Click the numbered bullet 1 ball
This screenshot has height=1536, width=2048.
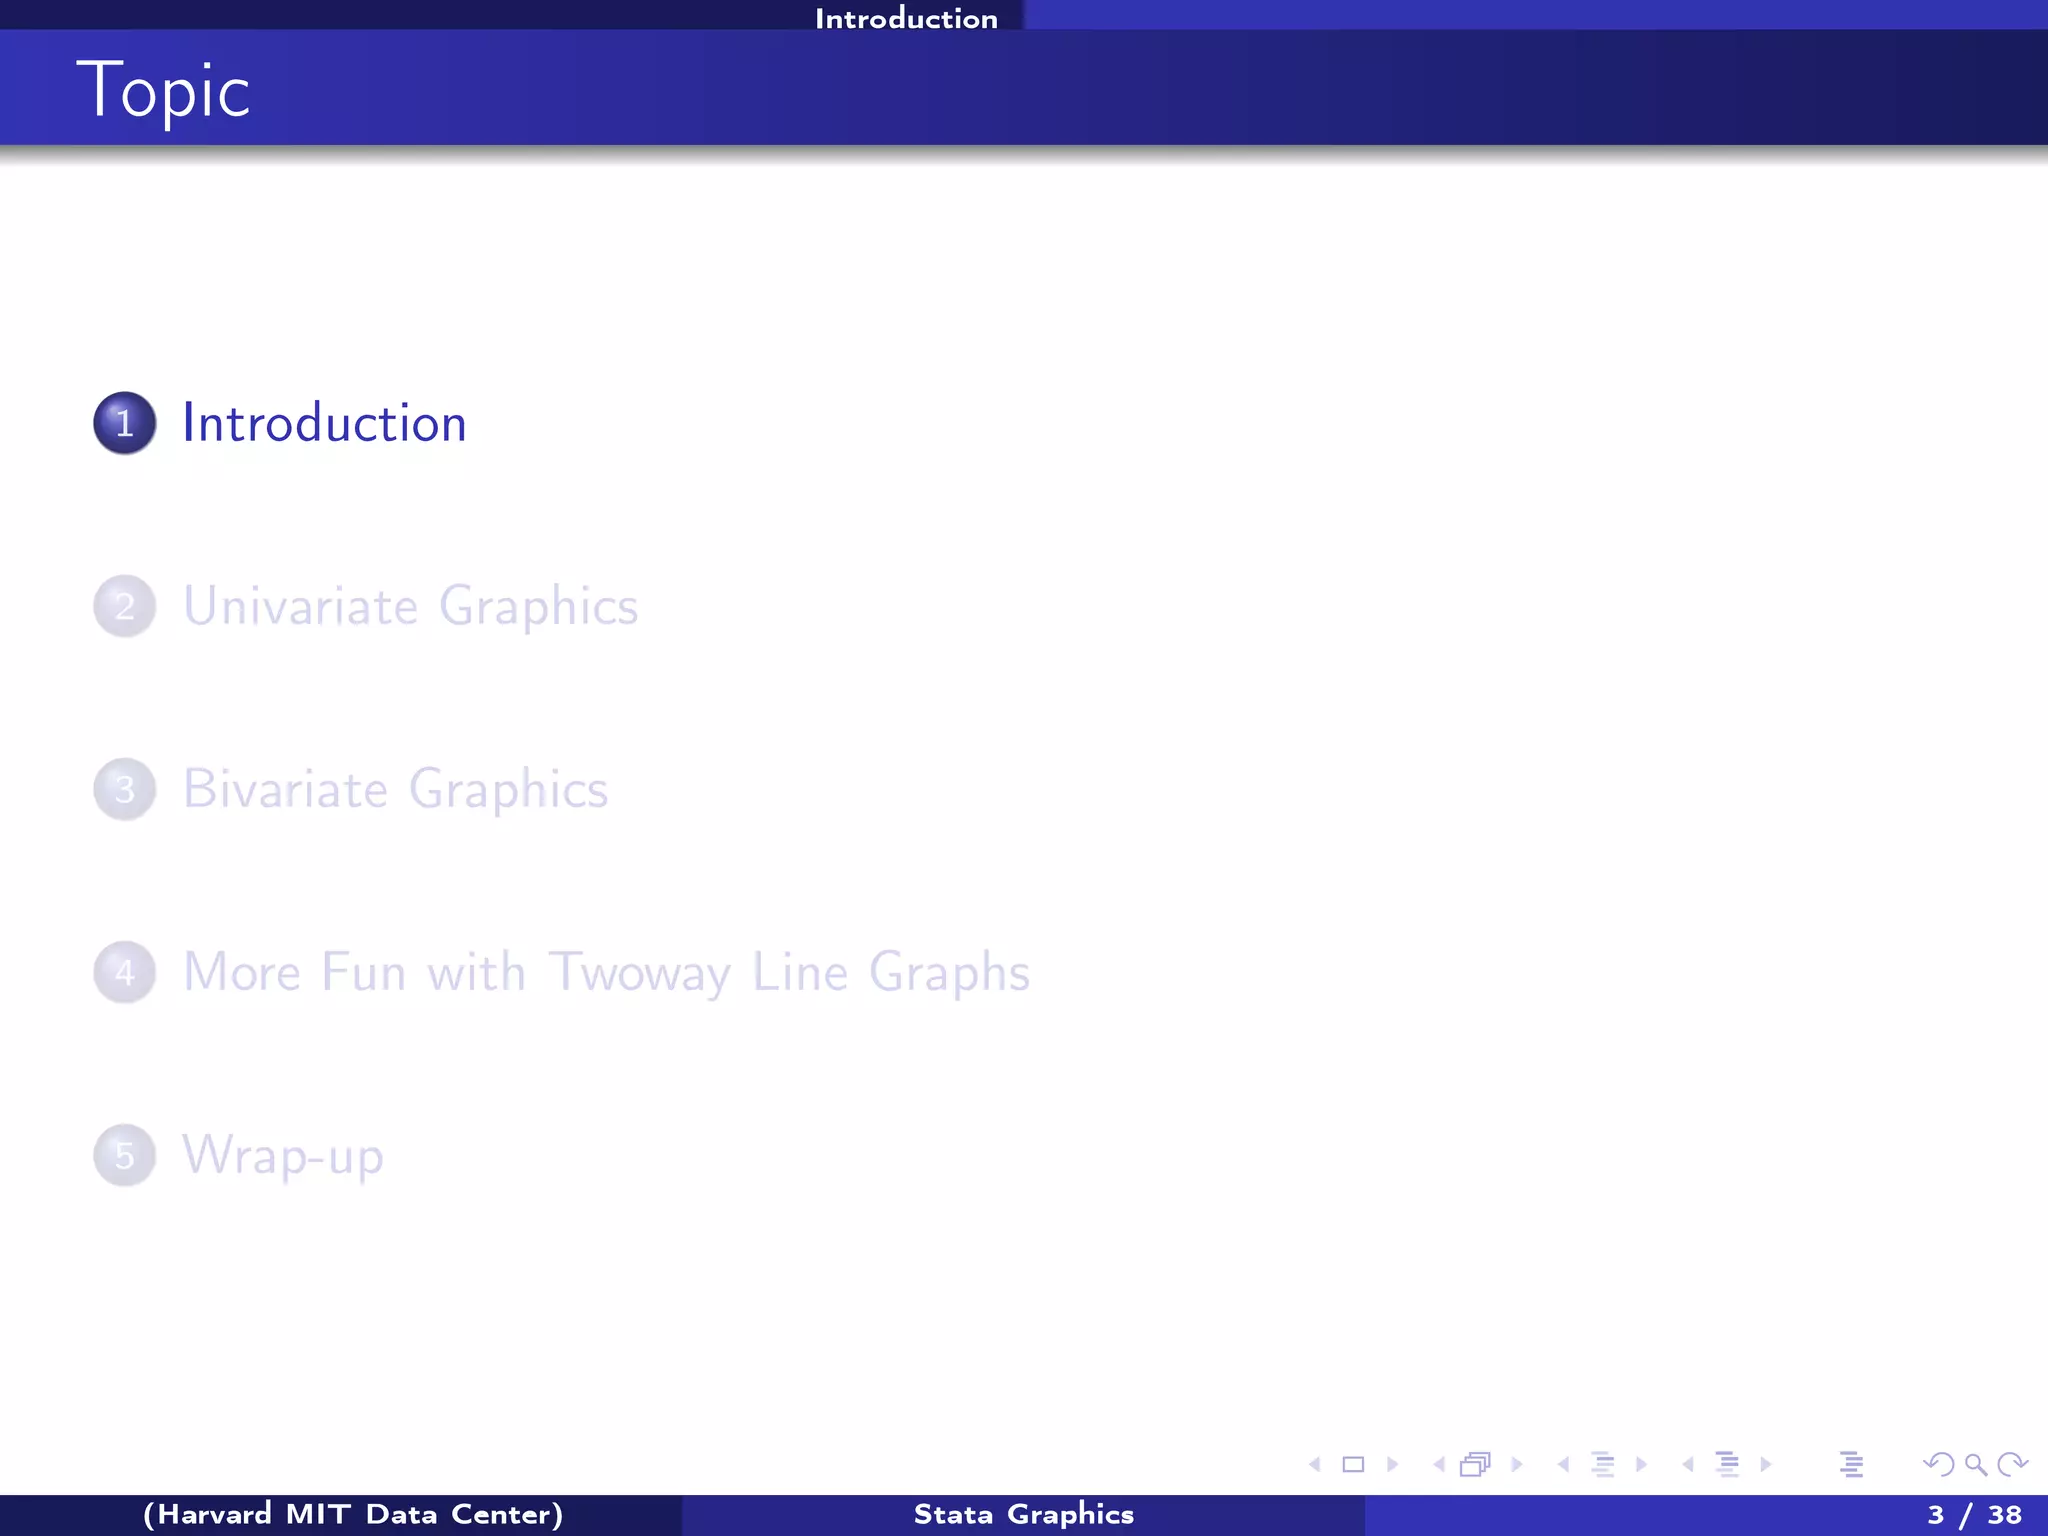[125, 423]
